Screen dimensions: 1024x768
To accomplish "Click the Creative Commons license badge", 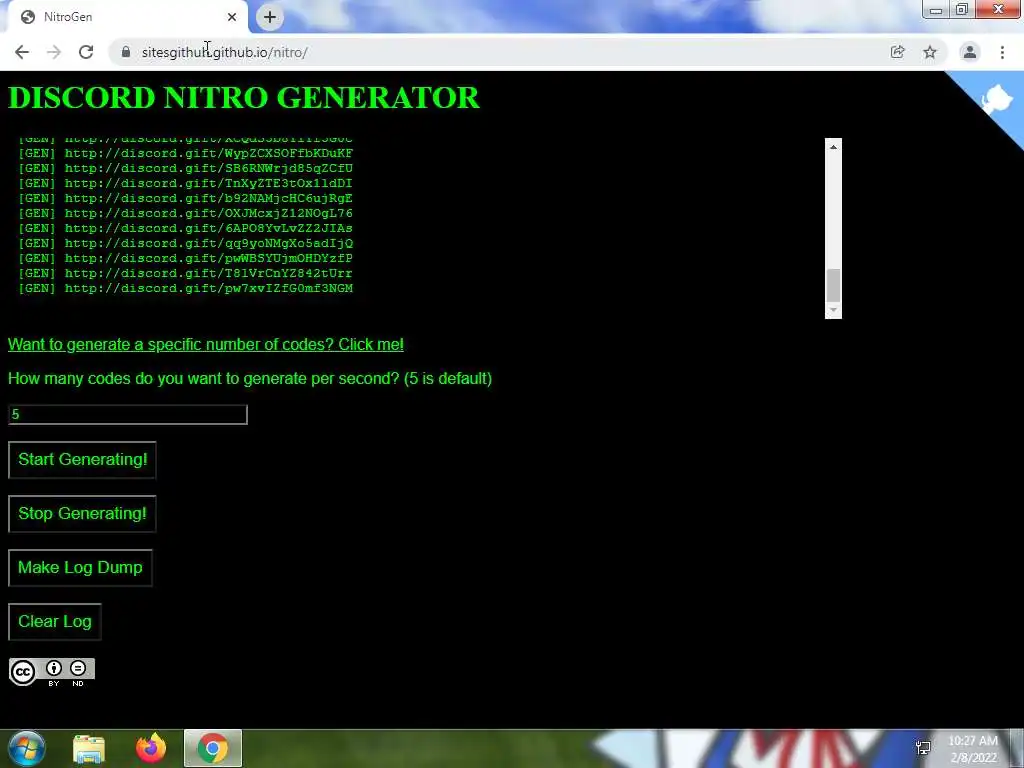I will pos(52,672).
